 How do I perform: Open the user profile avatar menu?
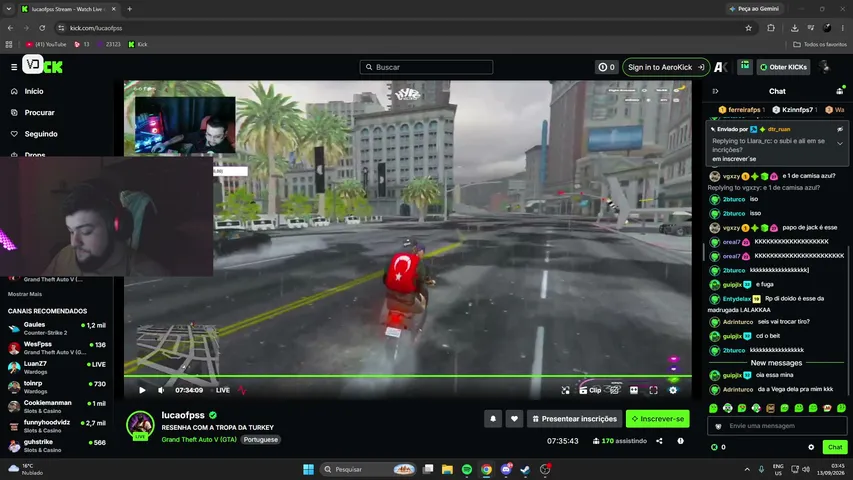click(x=825, y=67)
